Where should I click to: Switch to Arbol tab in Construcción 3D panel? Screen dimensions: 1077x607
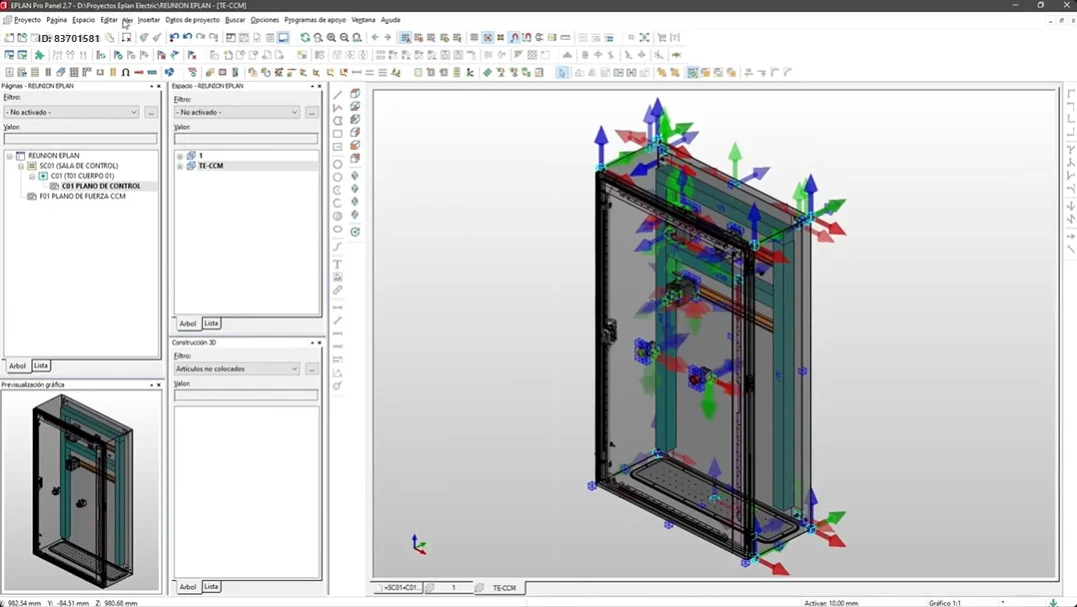click(x=188, y=587)
